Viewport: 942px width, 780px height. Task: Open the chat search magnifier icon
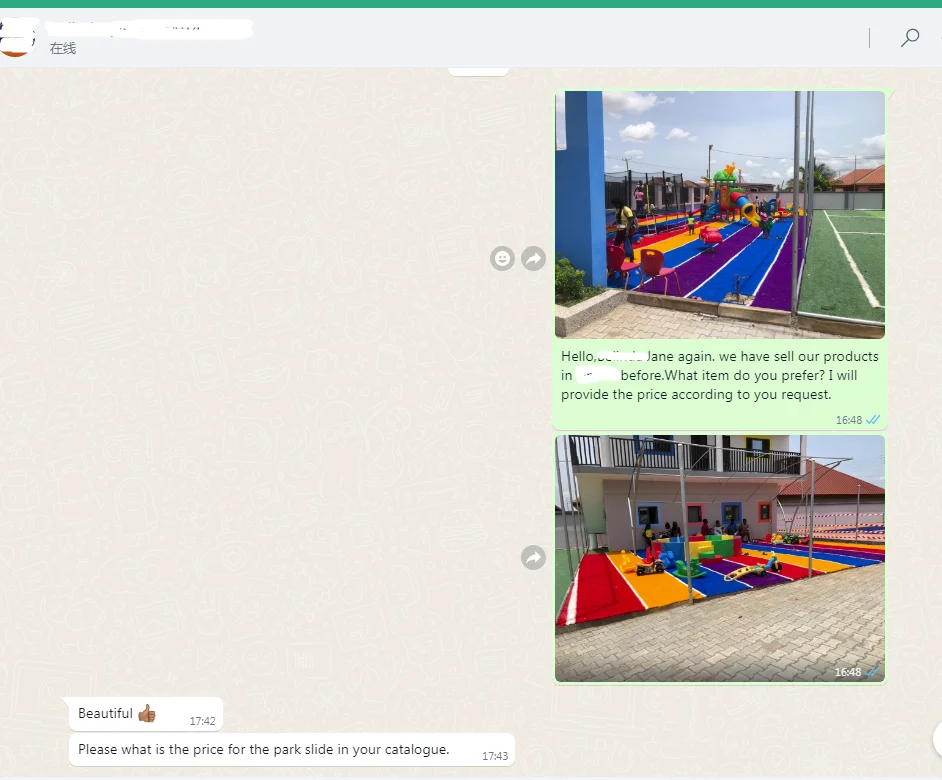tap(909, 38)
